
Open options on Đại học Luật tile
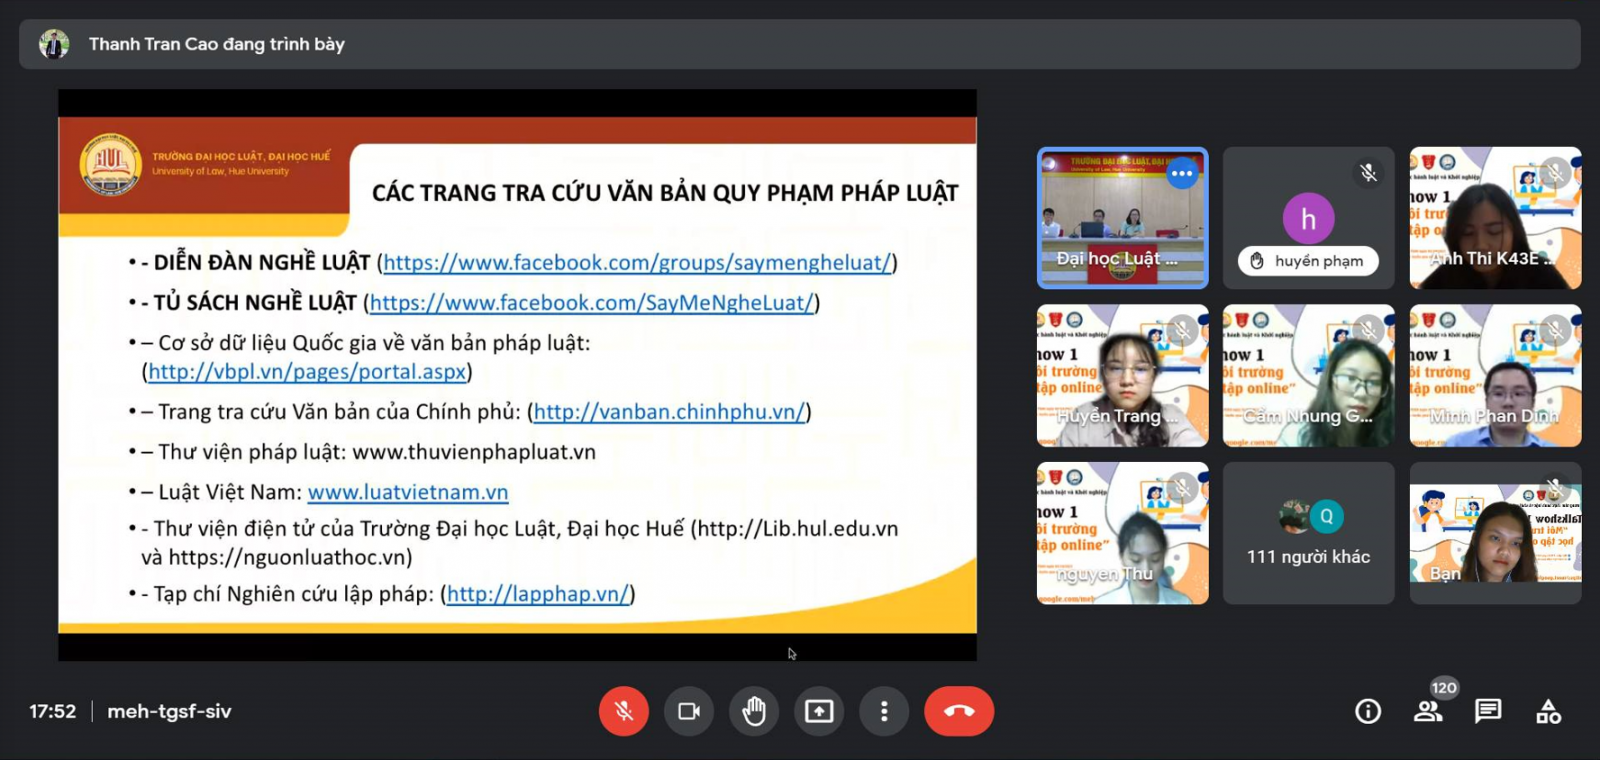1182,173
